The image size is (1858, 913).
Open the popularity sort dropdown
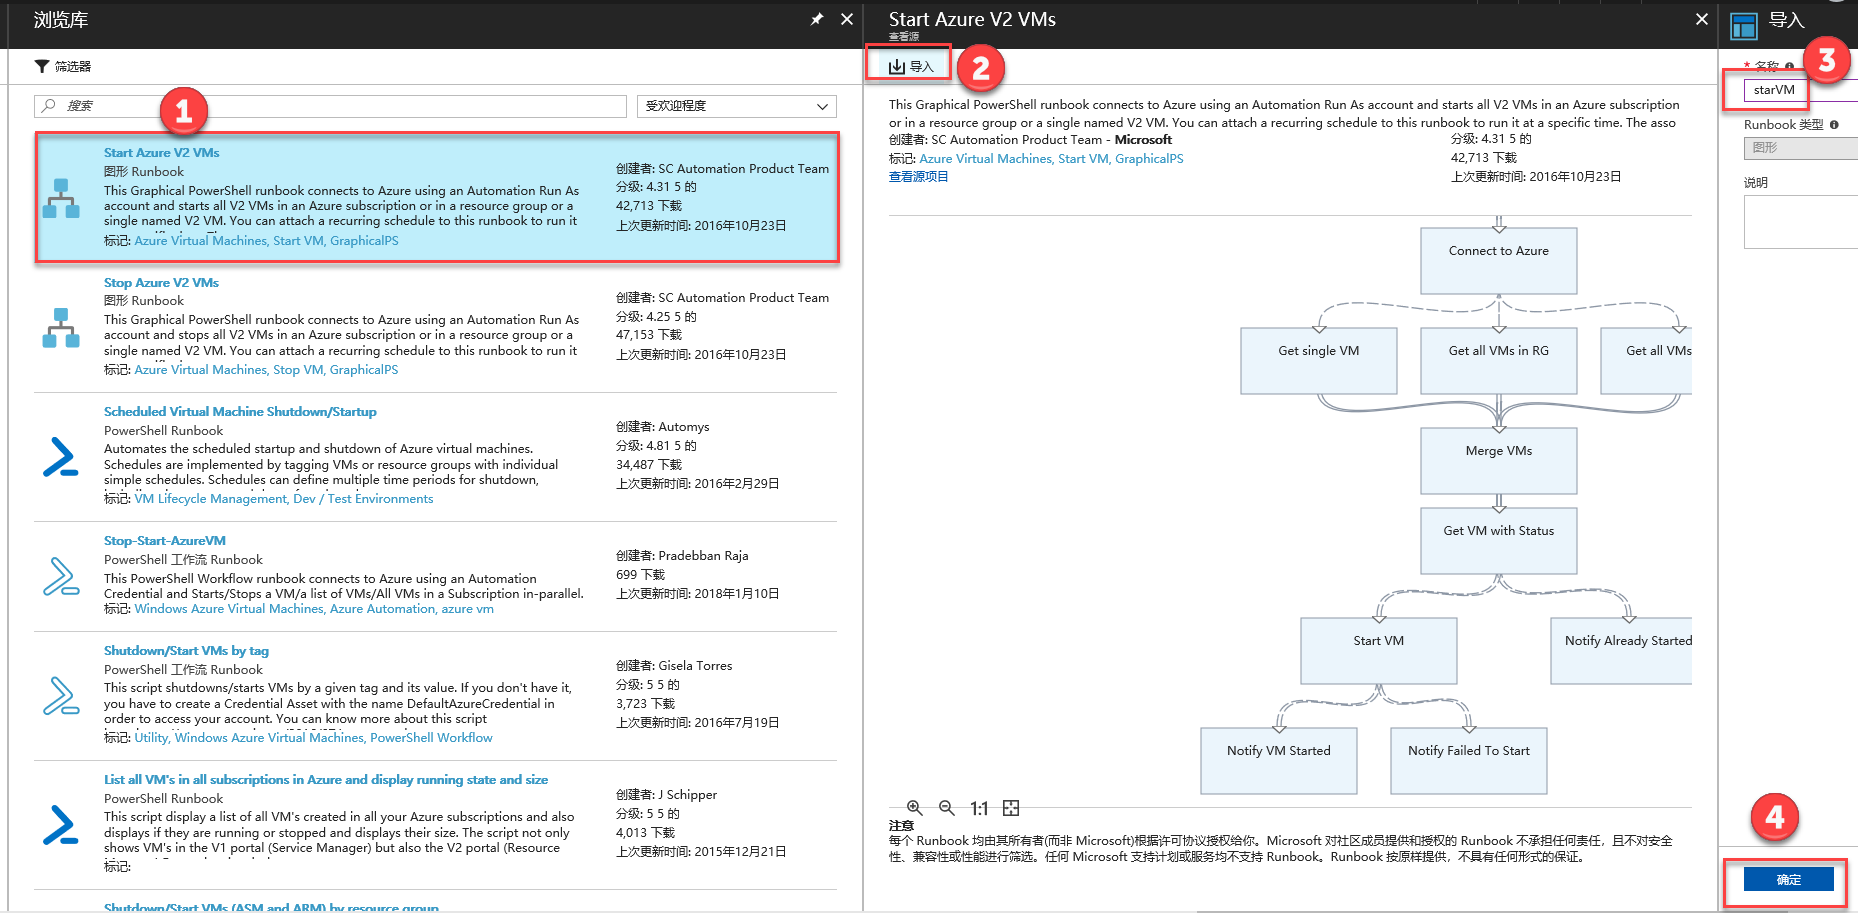point(736,106)
